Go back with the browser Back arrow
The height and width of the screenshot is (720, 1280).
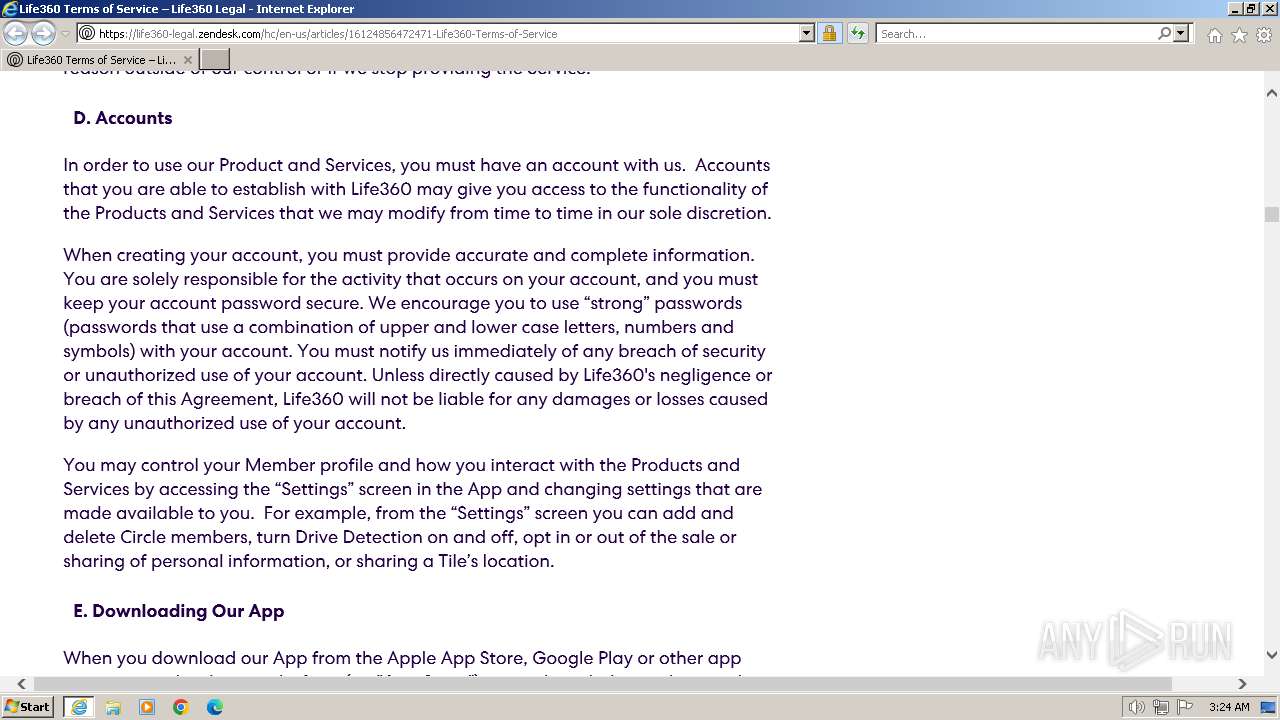click(x=15, y=33)
